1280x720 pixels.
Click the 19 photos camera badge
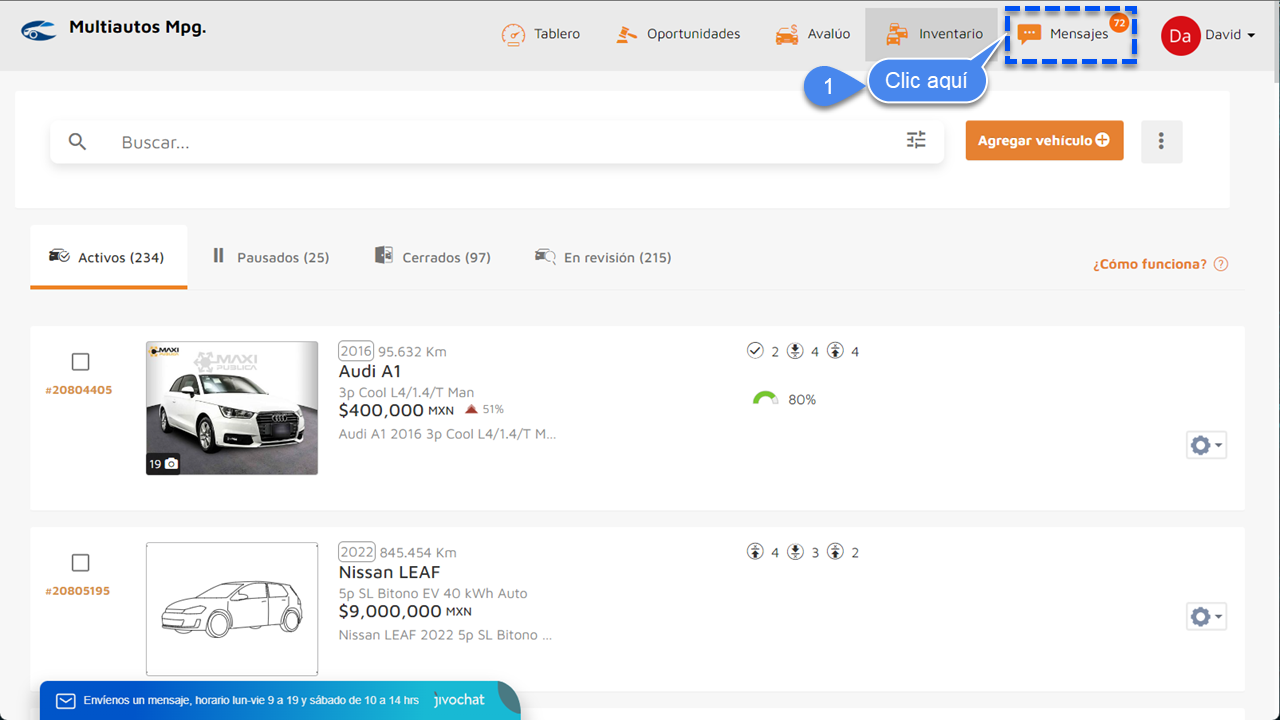tap(164, 464)
